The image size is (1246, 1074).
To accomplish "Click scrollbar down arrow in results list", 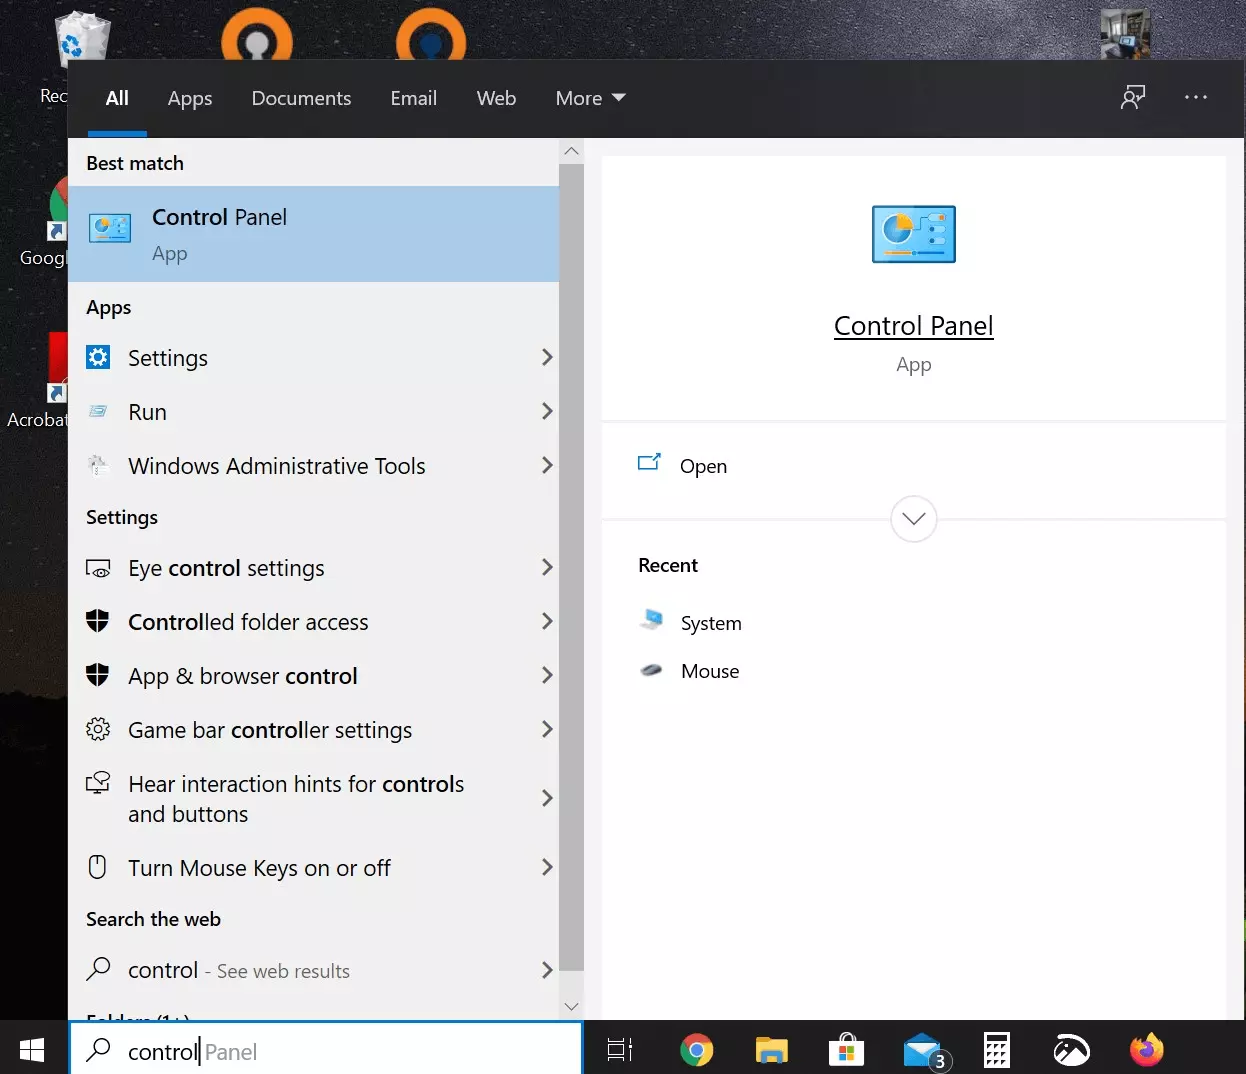I will click(571, 1006).
